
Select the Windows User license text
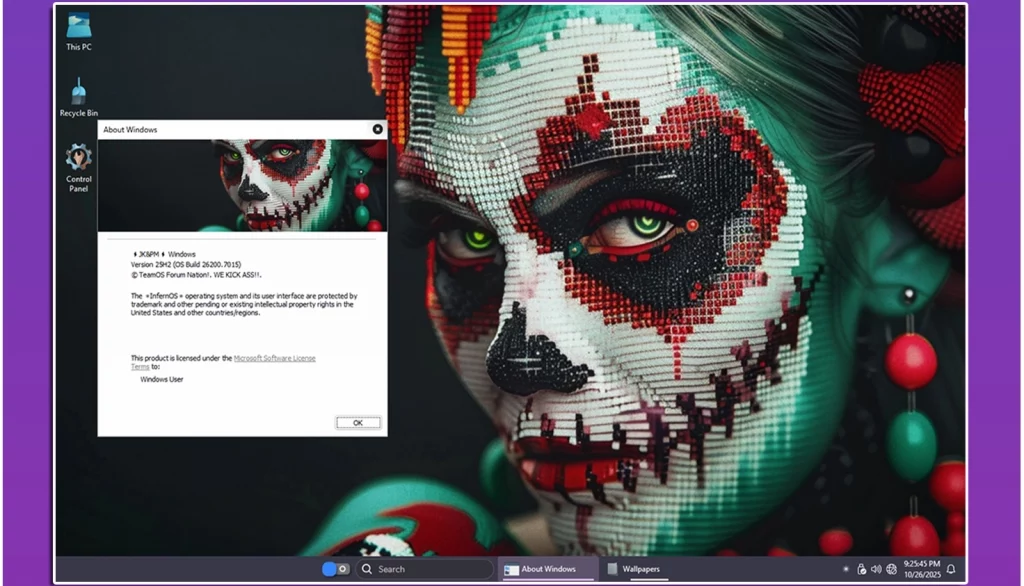(x=164, y=379)
